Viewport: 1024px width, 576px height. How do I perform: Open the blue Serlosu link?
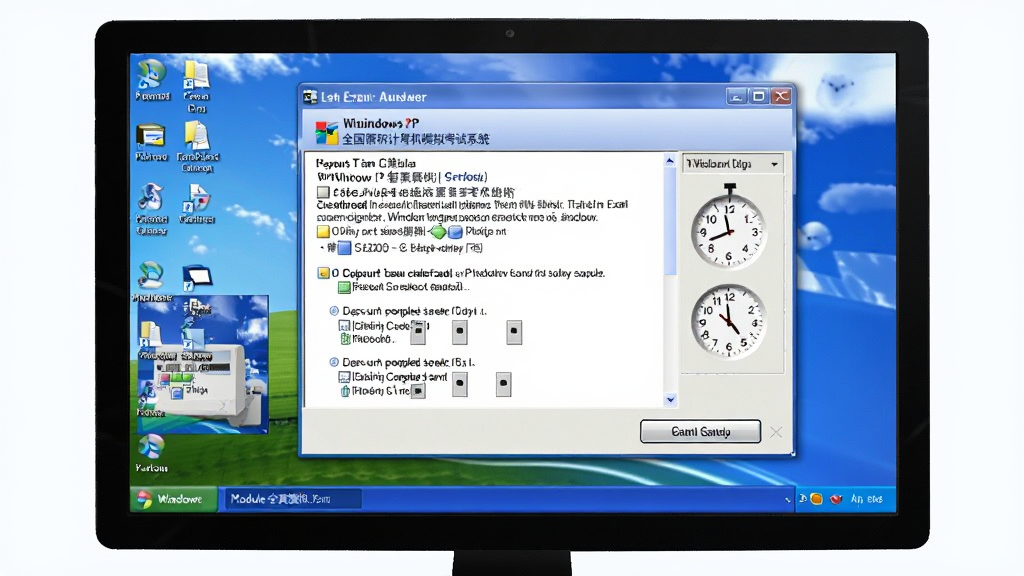tap(464, 177)
